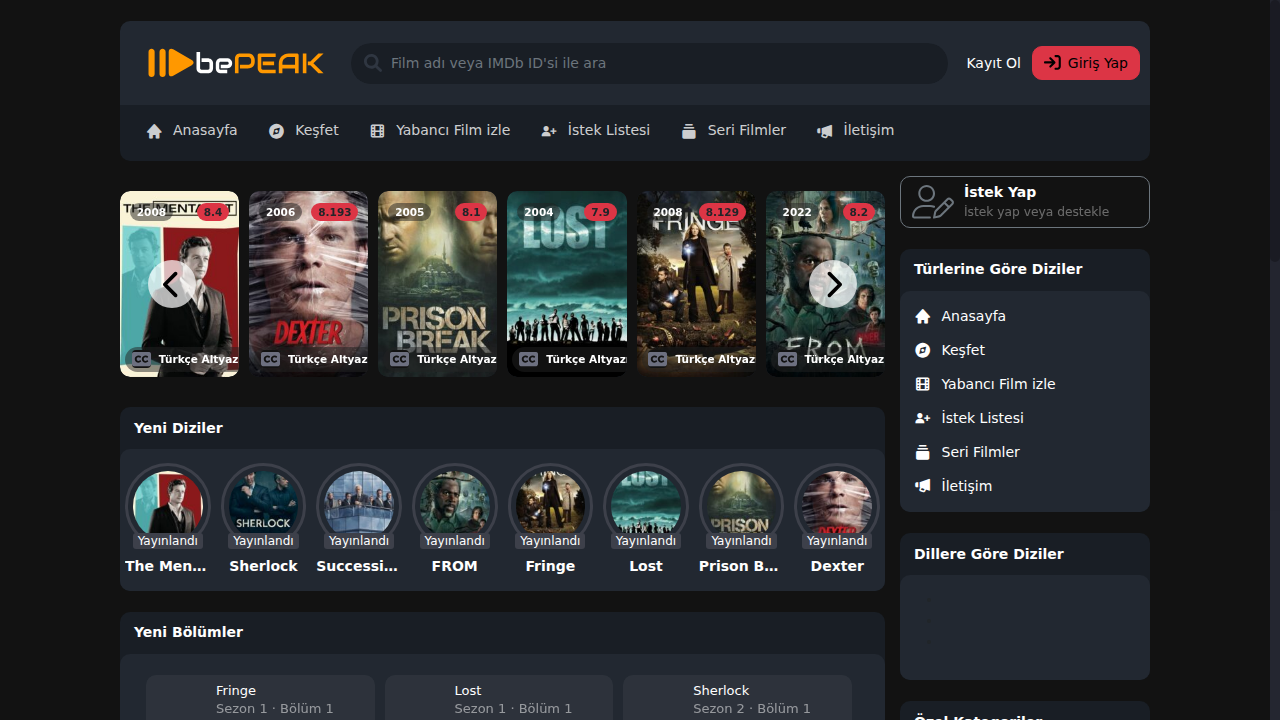Click the Fringe title under Yeni Diziler
This screenshot has height=720, width=1280.
coord(550,566)
